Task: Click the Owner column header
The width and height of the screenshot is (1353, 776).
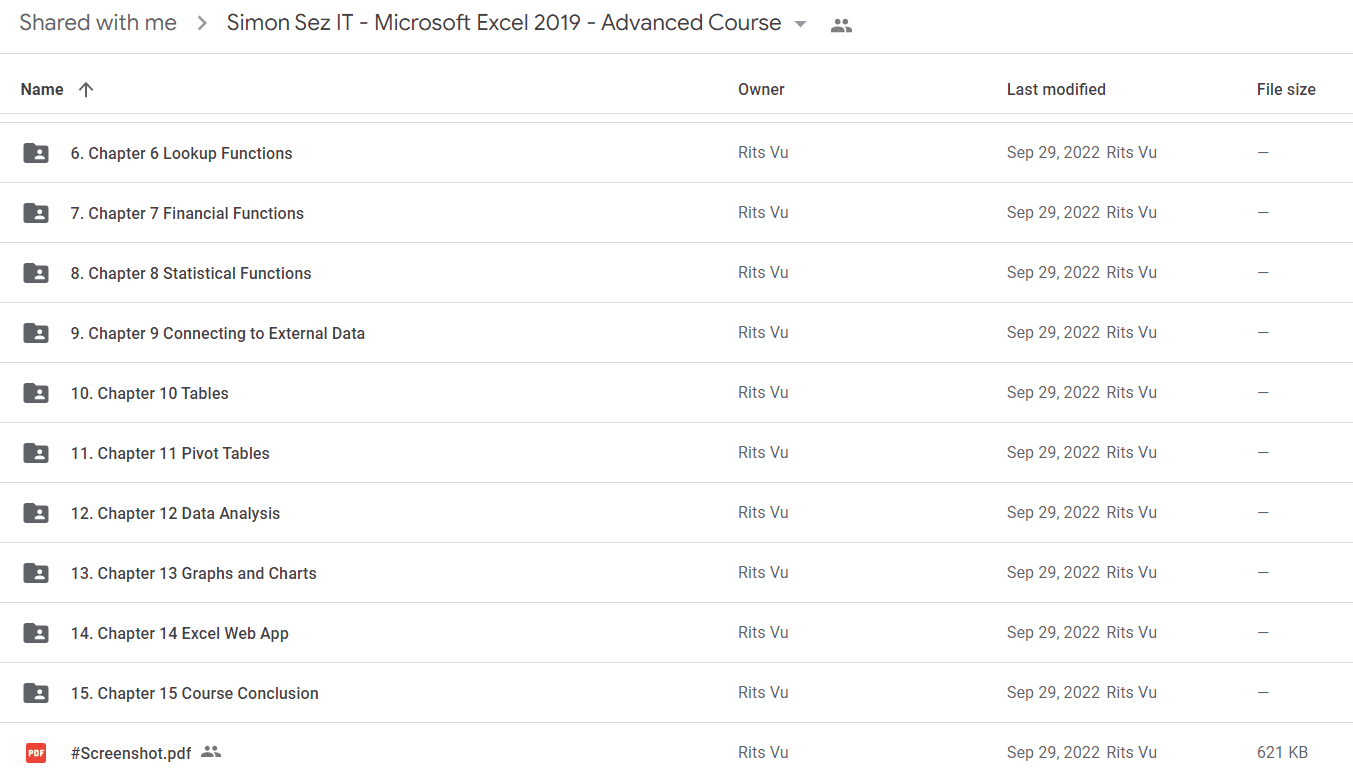Action: point(761,90)
